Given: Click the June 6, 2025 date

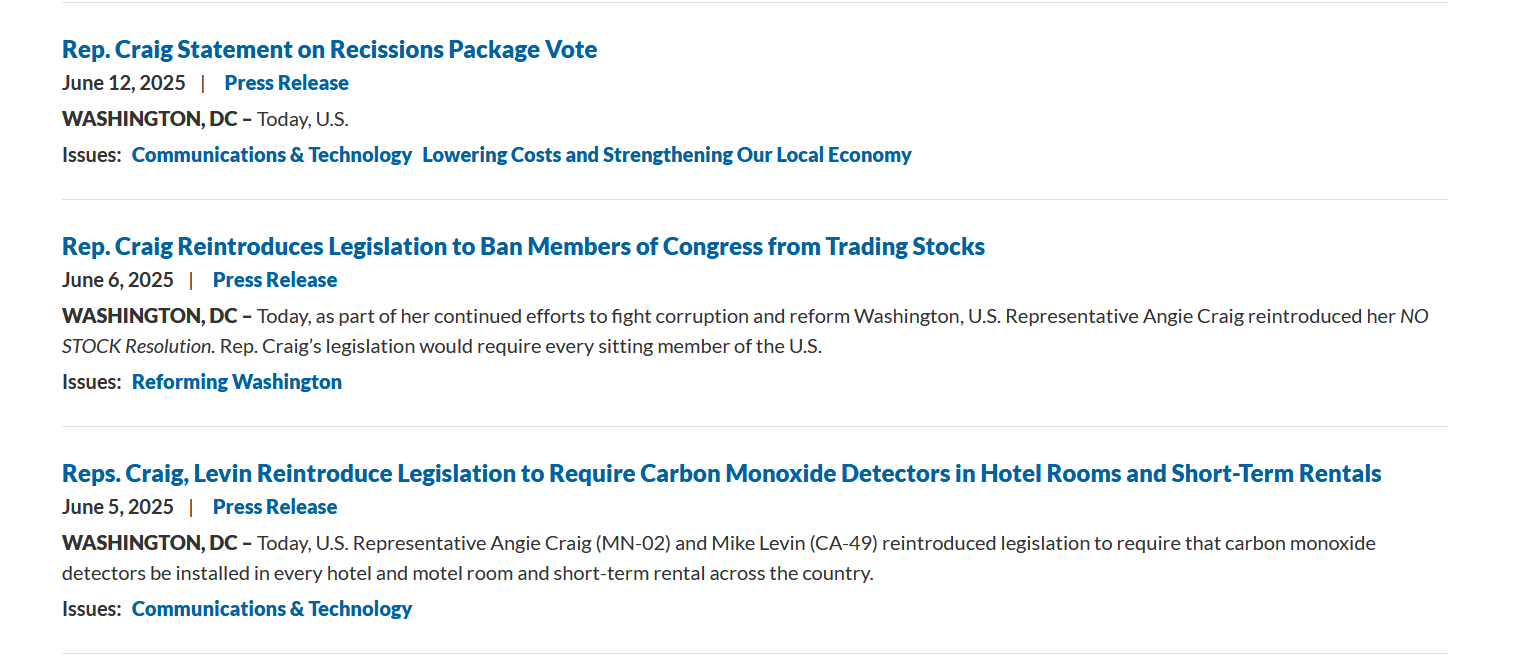Looking at the screenshot, I should 118,280.
